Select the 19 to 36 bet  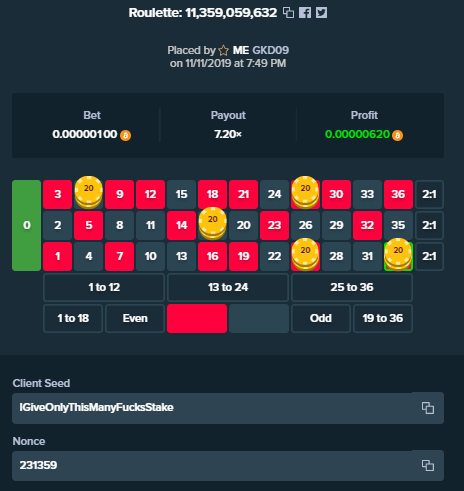(383, 318)
